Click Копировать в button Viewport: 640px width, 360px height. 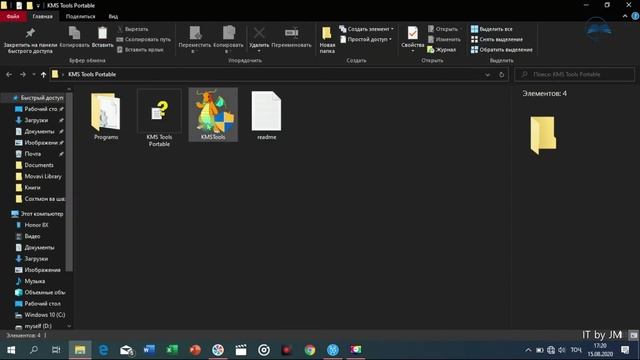228,40
